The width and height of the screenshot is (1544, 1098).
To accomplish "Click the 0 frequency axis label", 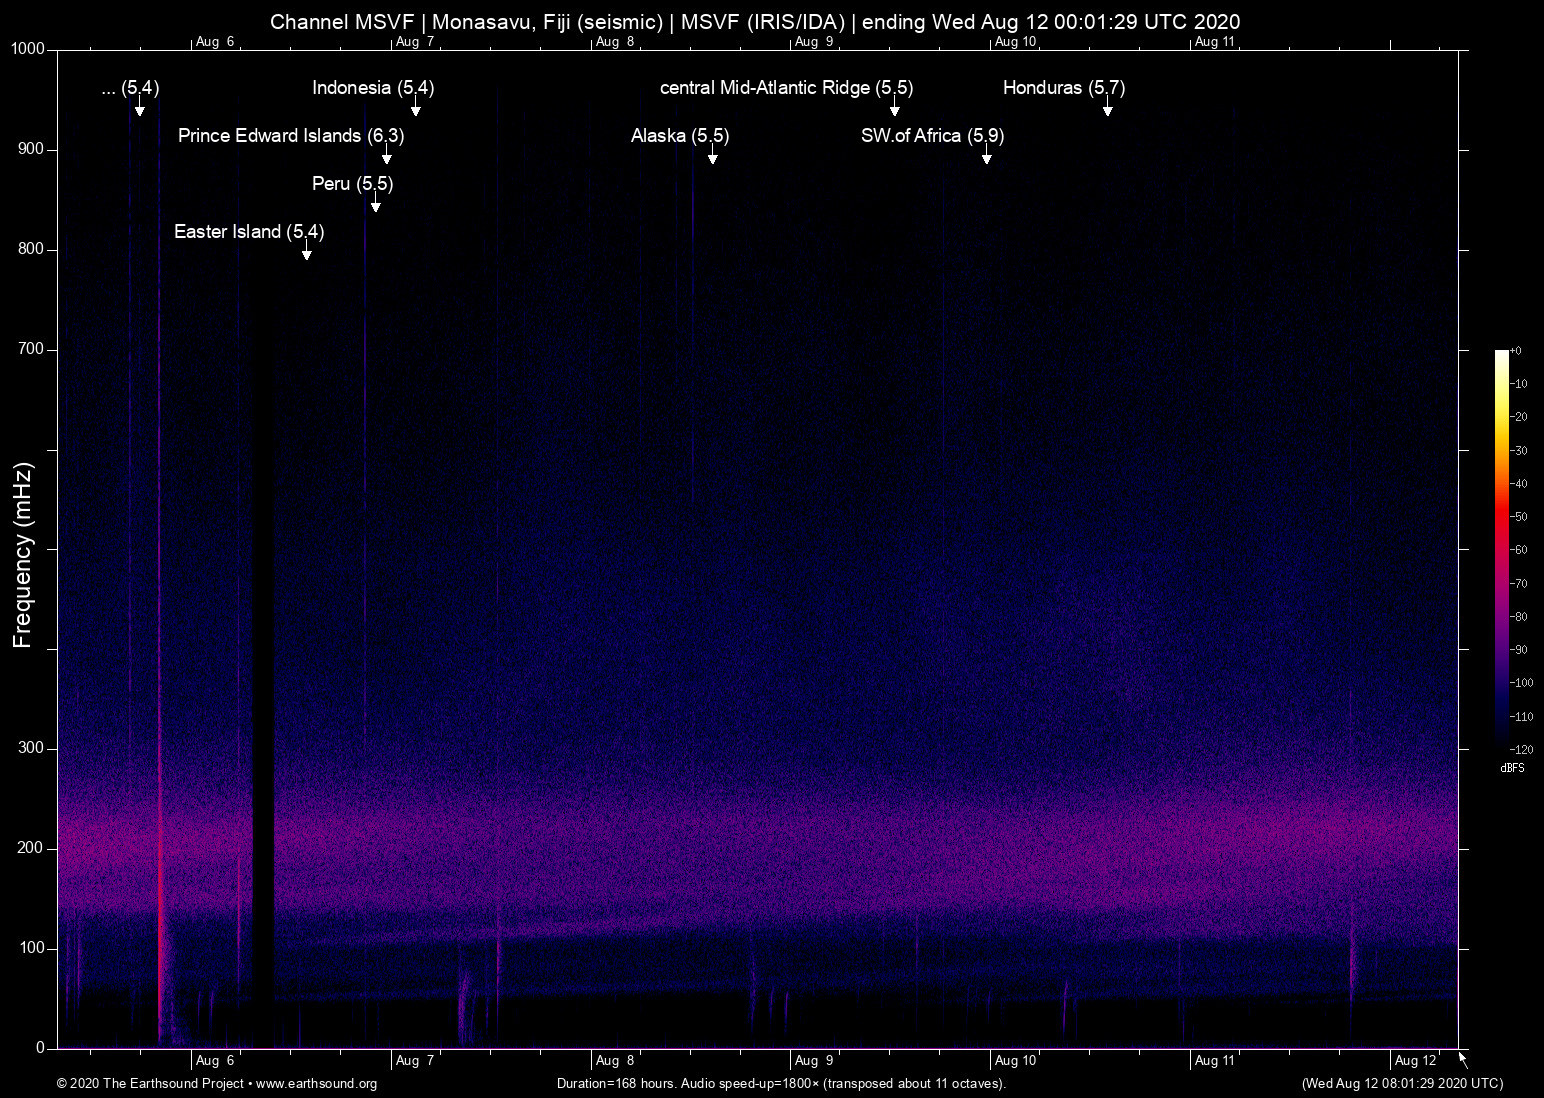I will click(41, 1048).
